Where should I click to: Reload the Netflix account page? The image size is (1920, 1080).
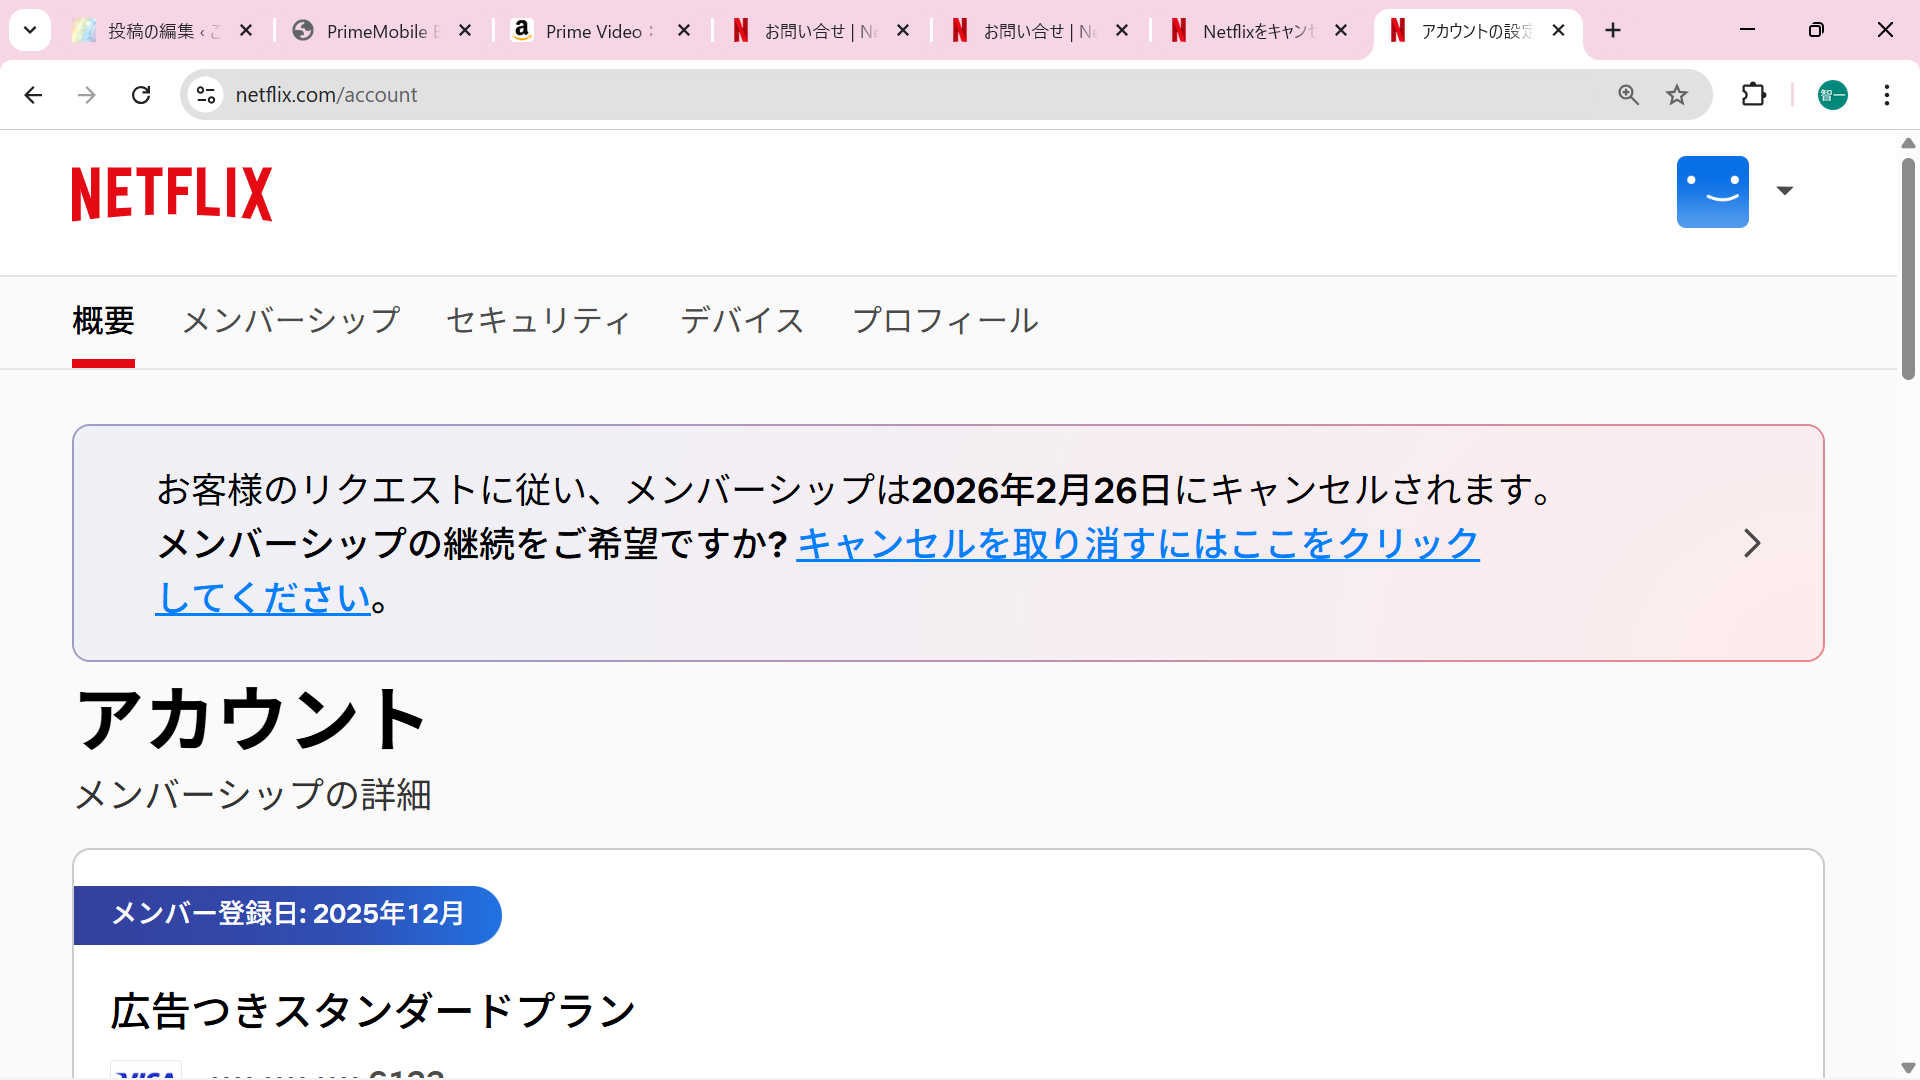141,95
